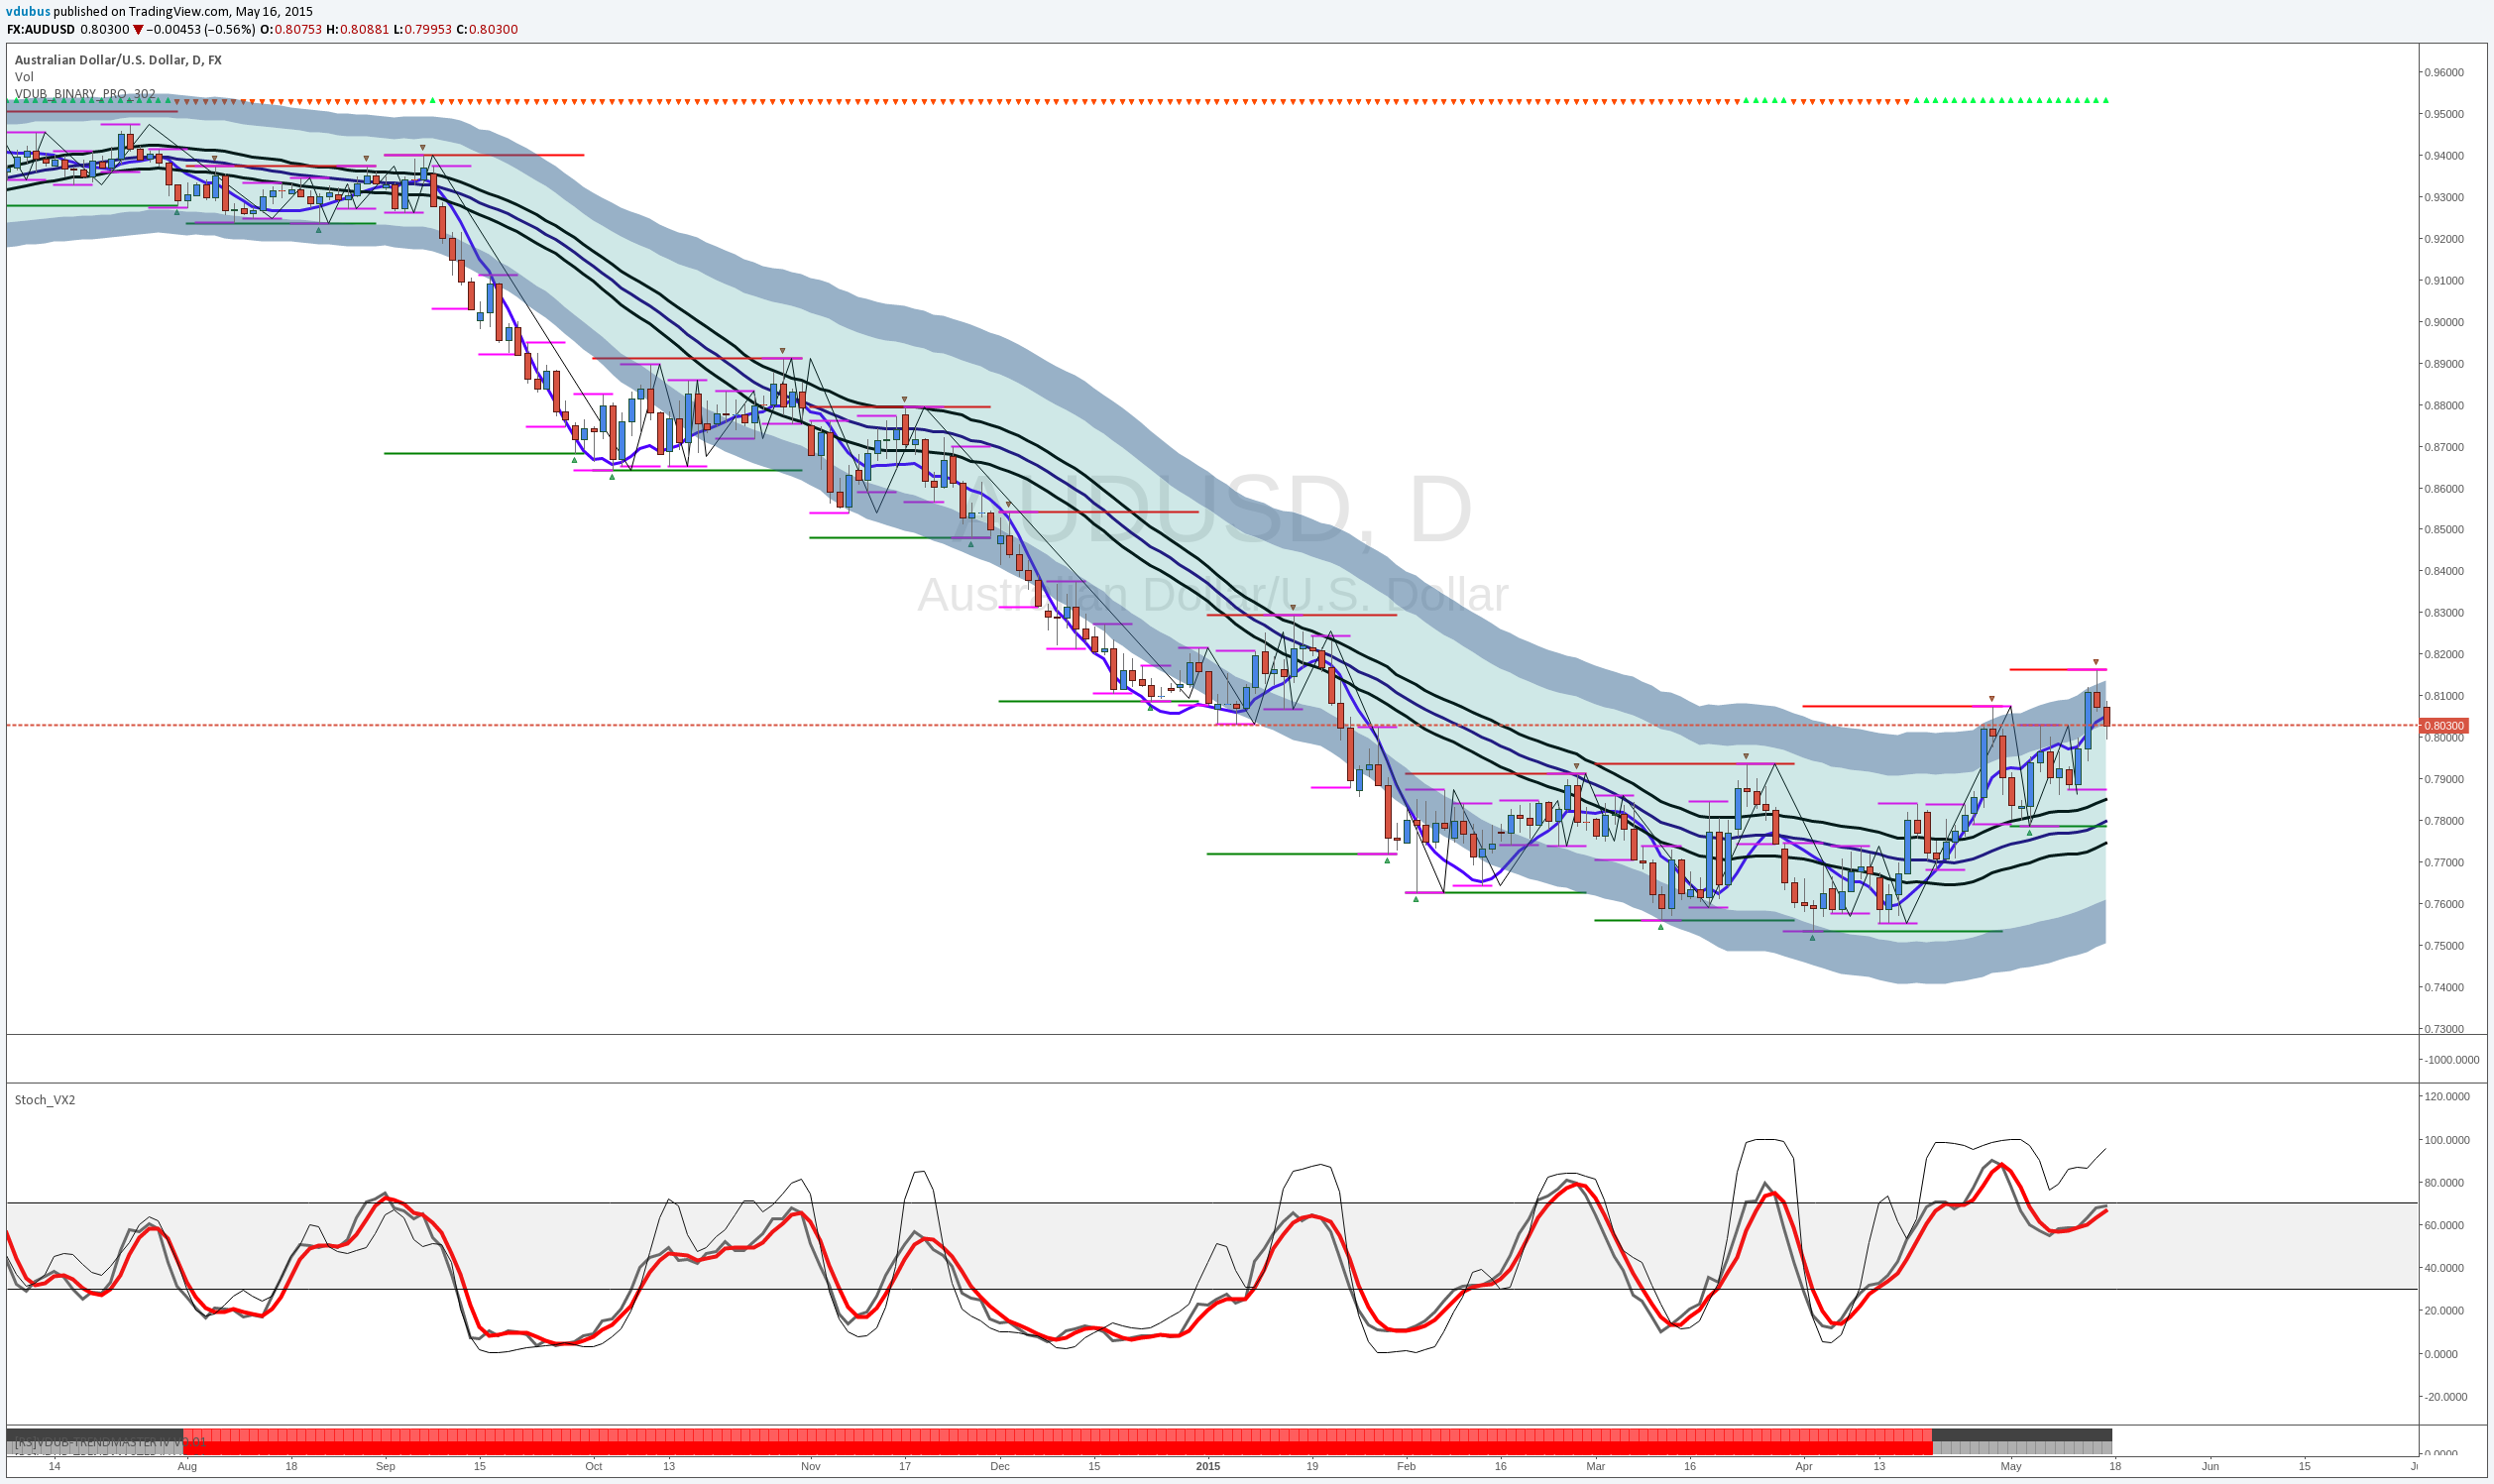The image size is (2494, 1484).
Task: Open the vdubus author profile link
Action: [28, 12]
